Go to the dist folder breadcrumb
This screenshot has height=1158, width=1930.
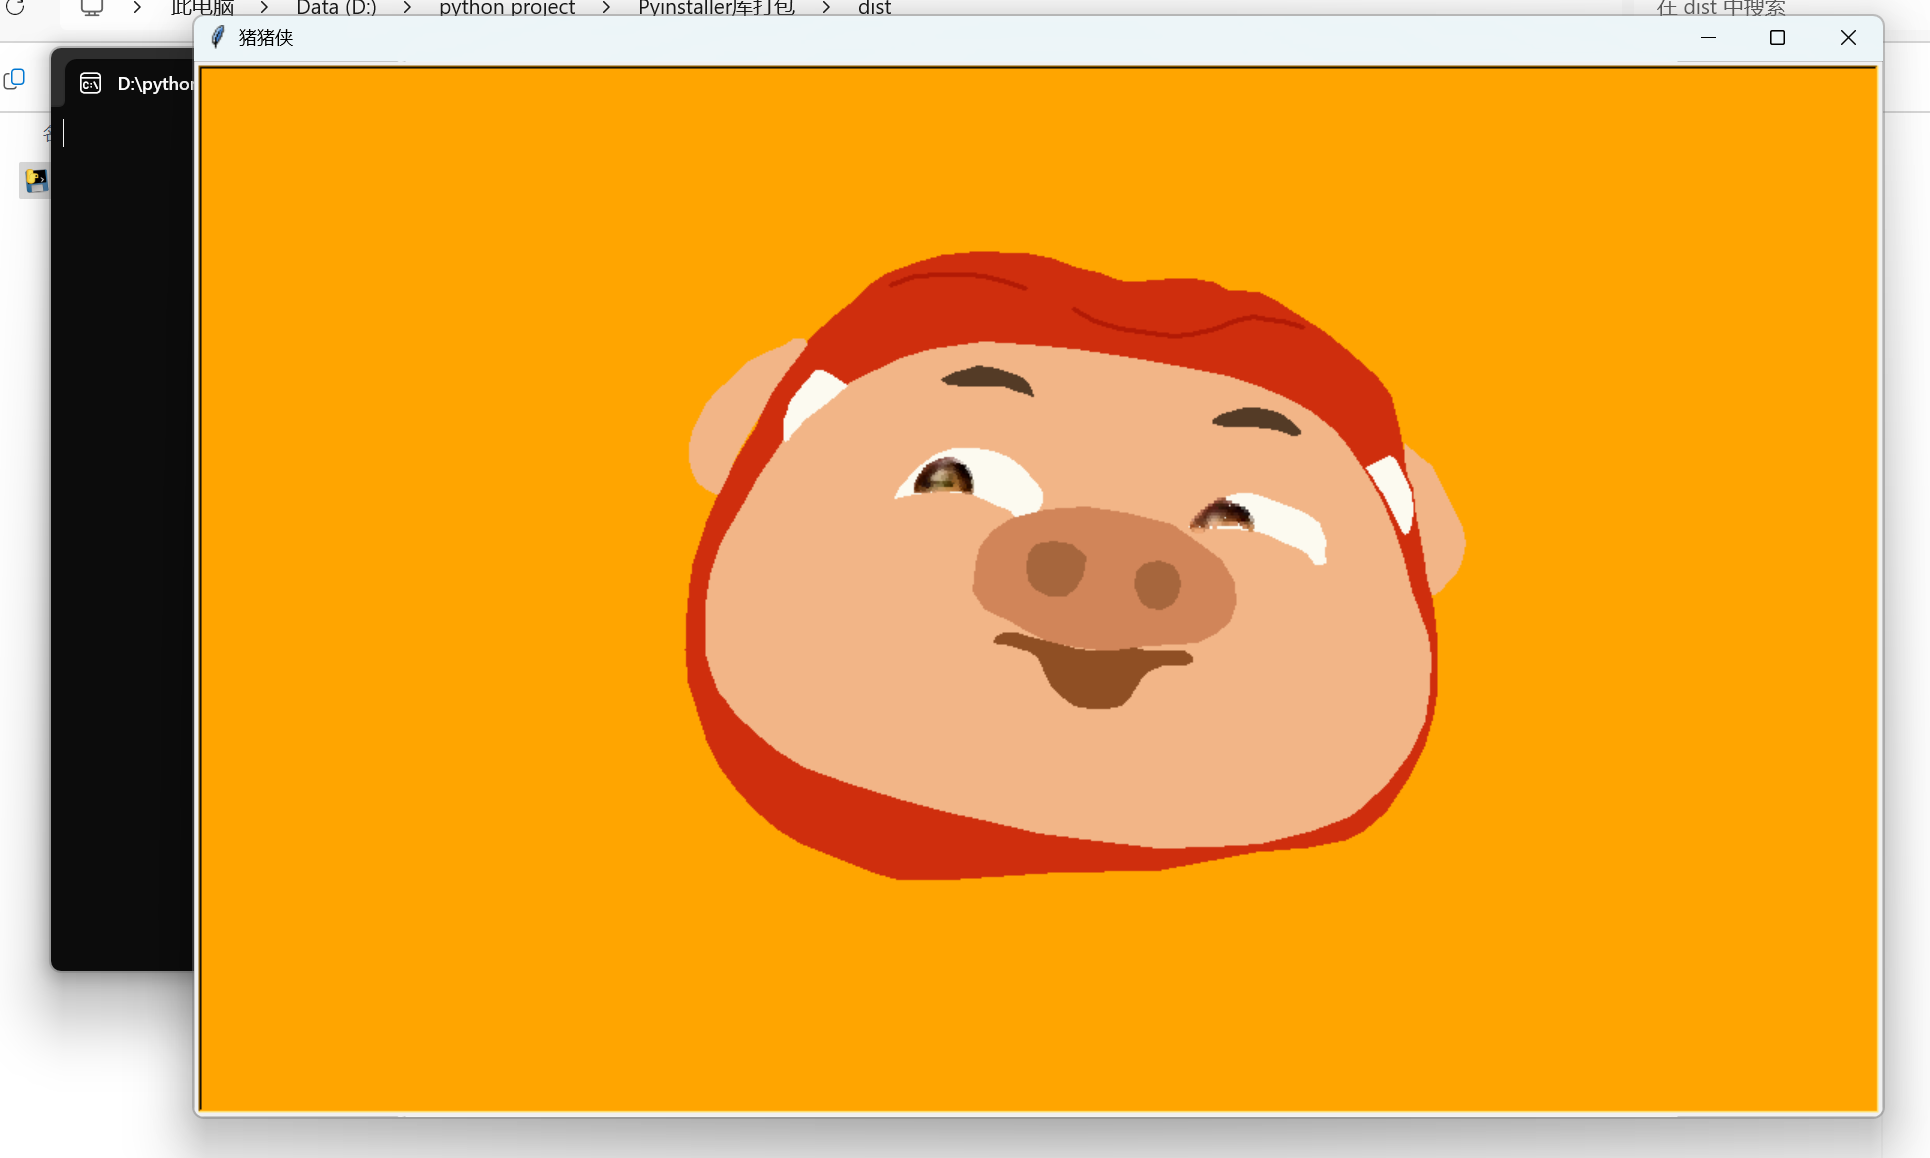click(x=874, y=8)
